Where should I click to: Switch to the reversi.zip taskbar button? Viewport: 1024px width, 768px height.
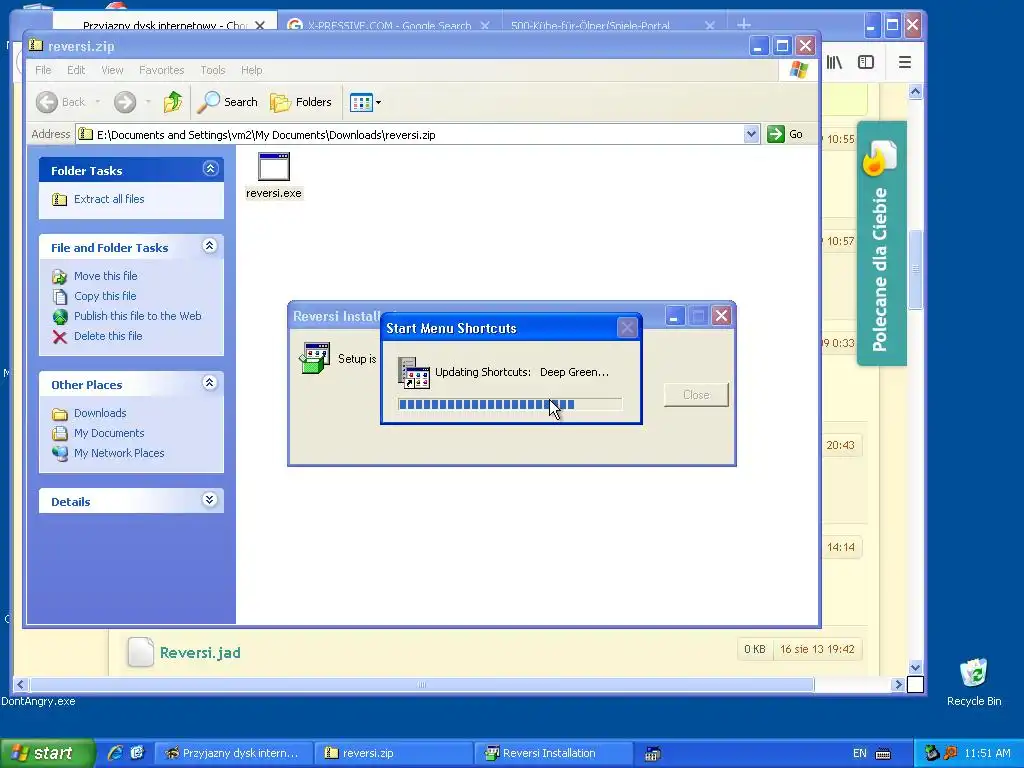393,754
